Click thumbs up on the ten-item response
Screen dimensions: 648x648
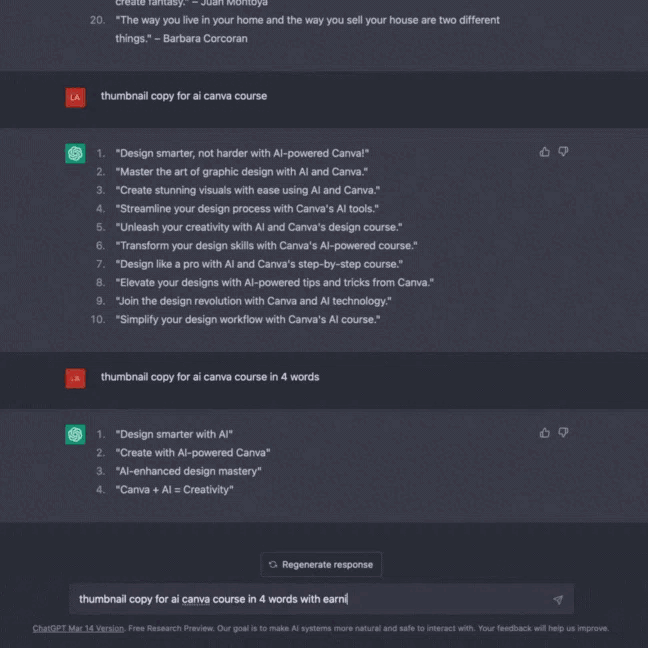pos(545,152)
